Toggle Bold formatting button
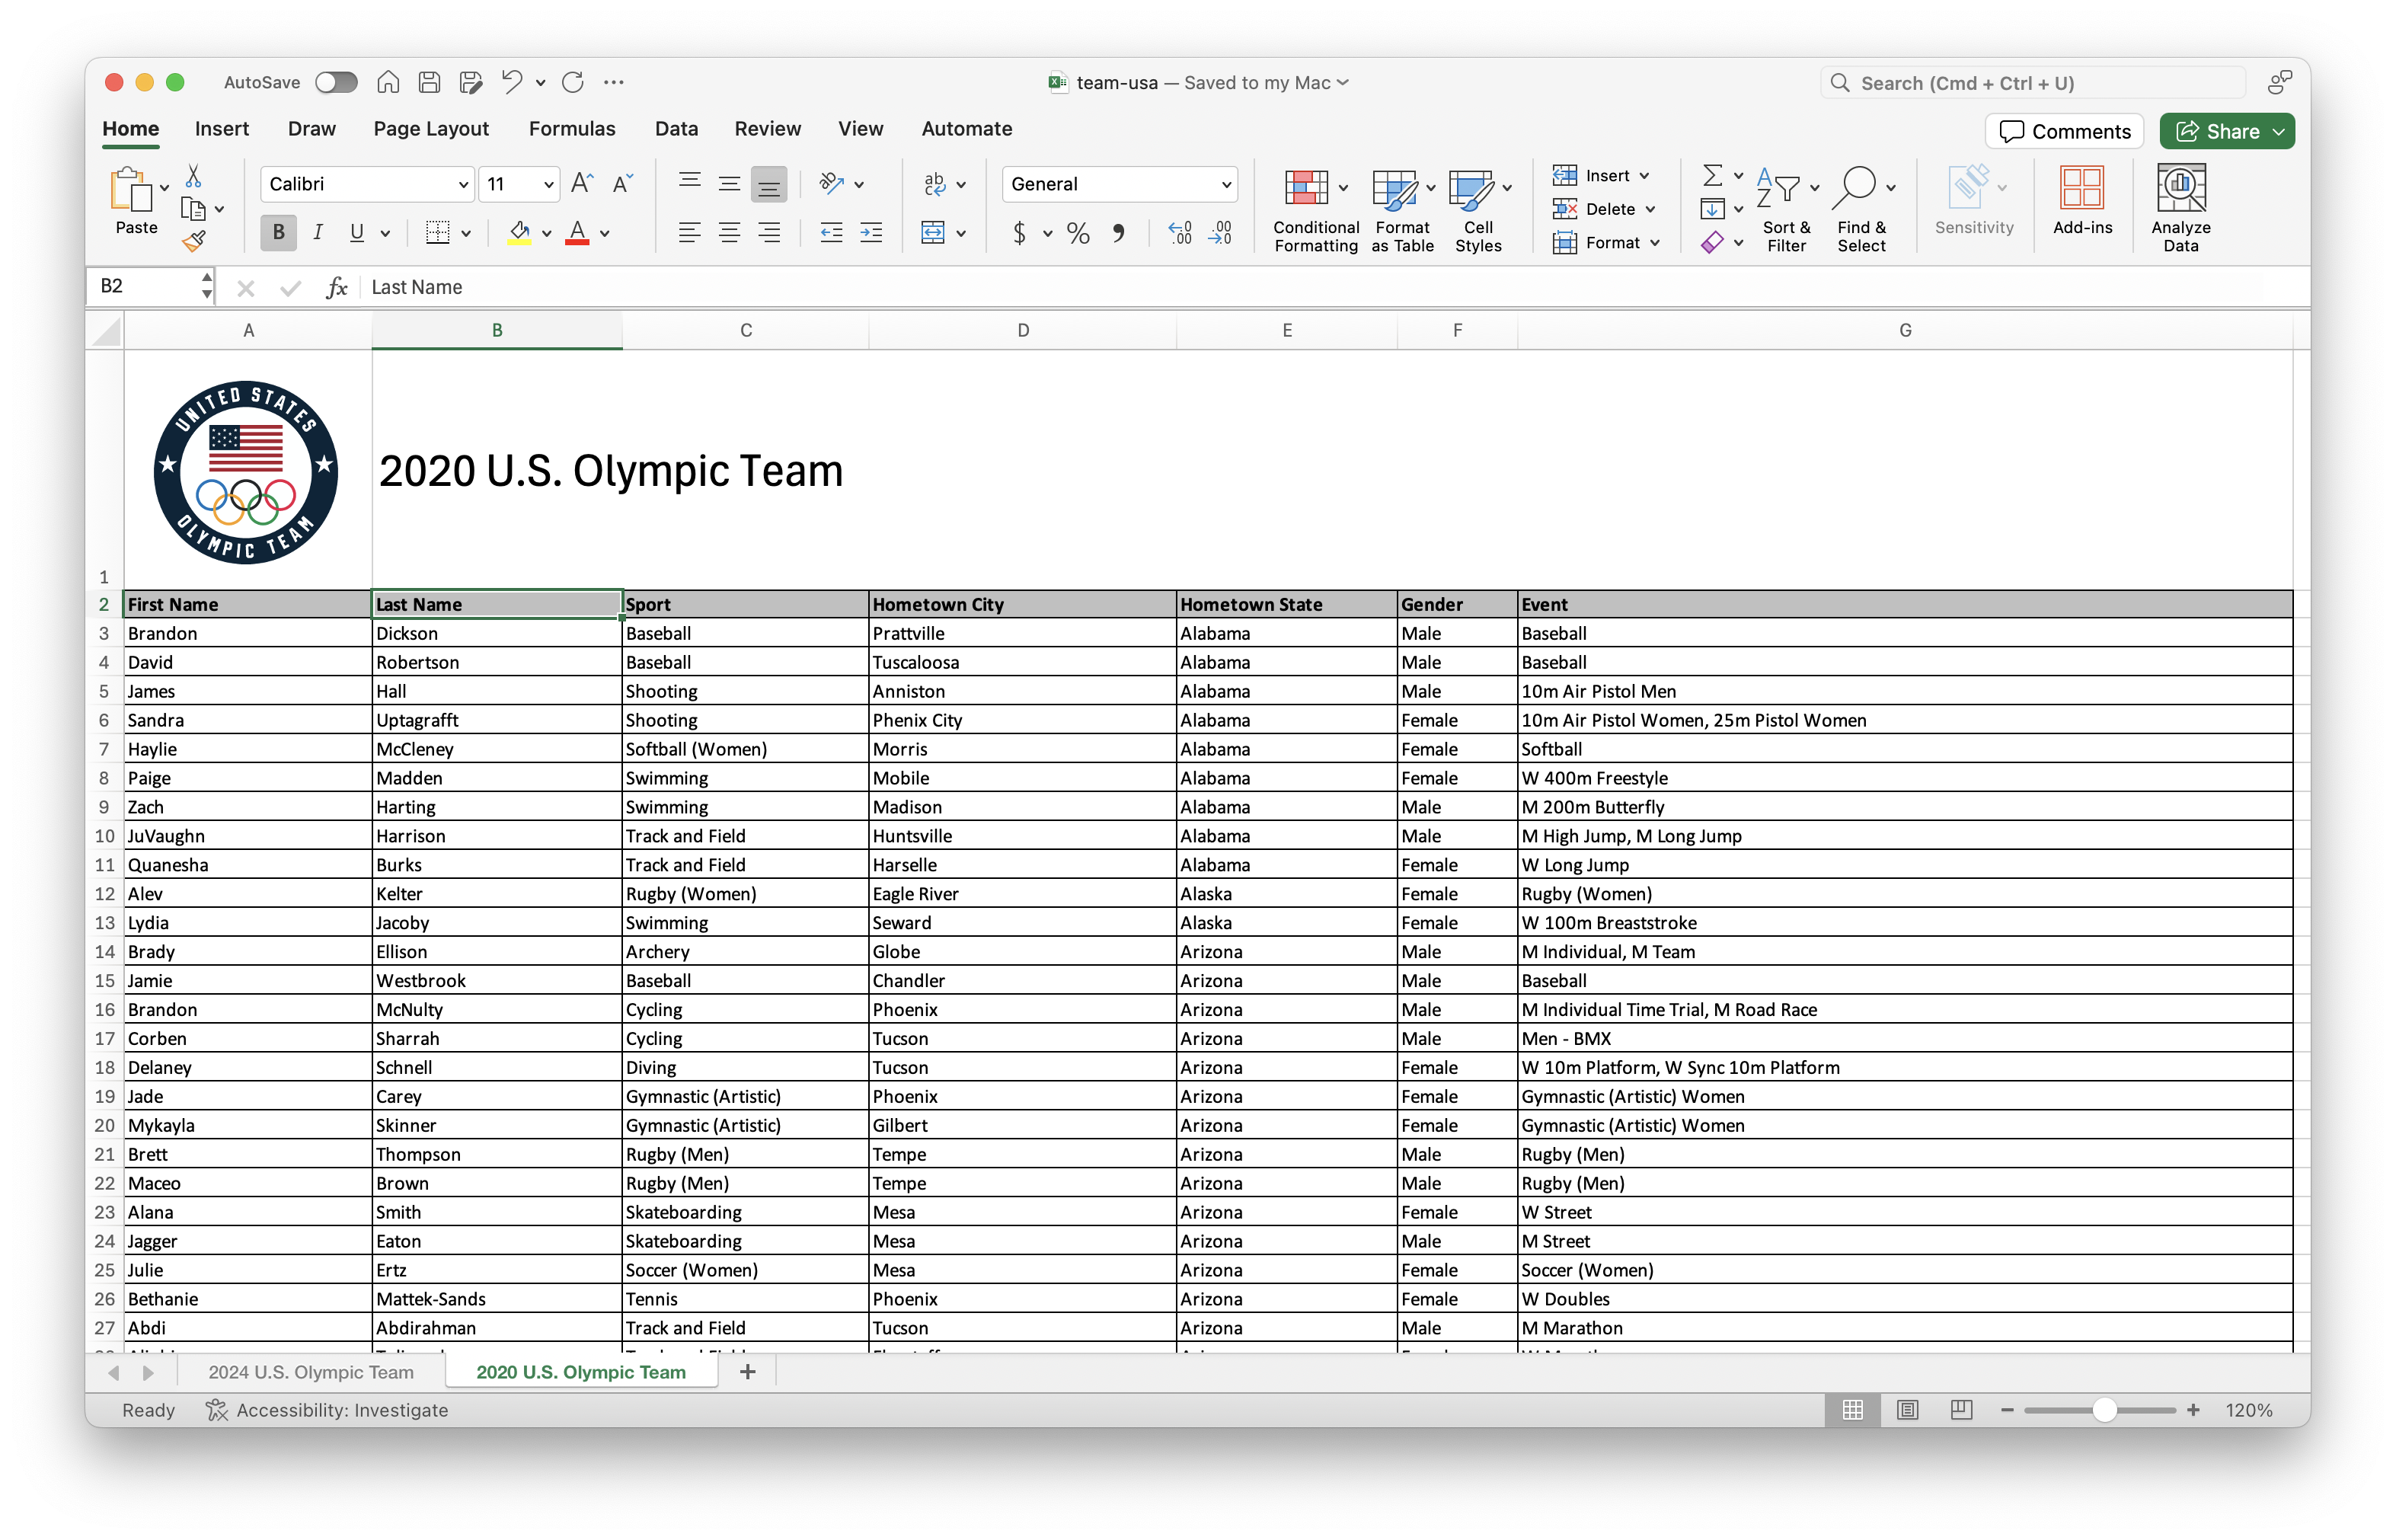The image size is (2396, 1540). coord(279,233)
